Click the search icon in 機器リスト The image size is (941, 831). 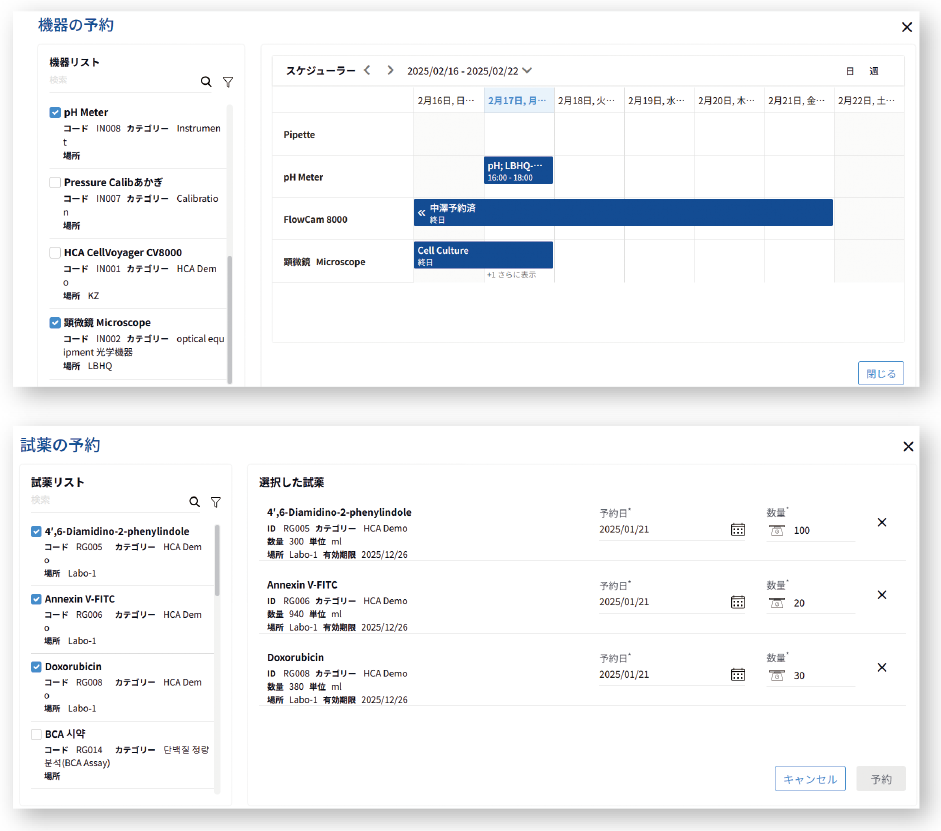click(x=206, y=82)
